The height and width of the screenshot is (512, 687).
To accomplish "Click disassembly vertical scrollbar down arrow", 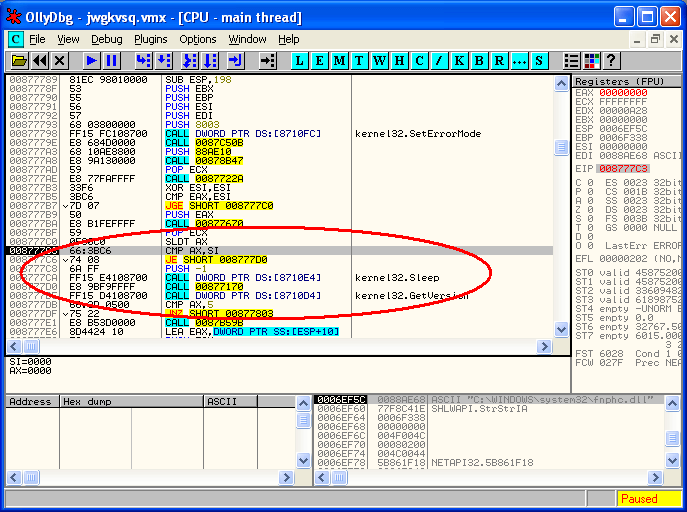I will tap(561, 329).
